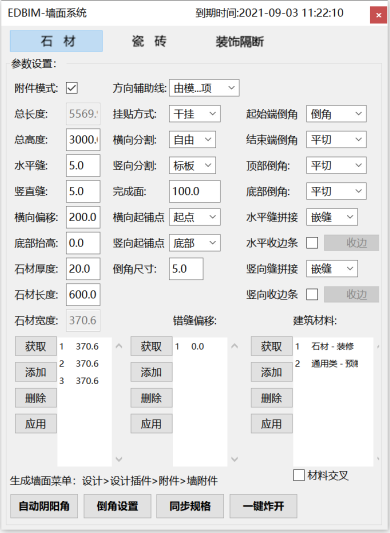Tick the 材料交叉 checkbox
Viewport: 390px width, 533px height.
[299, 475]
